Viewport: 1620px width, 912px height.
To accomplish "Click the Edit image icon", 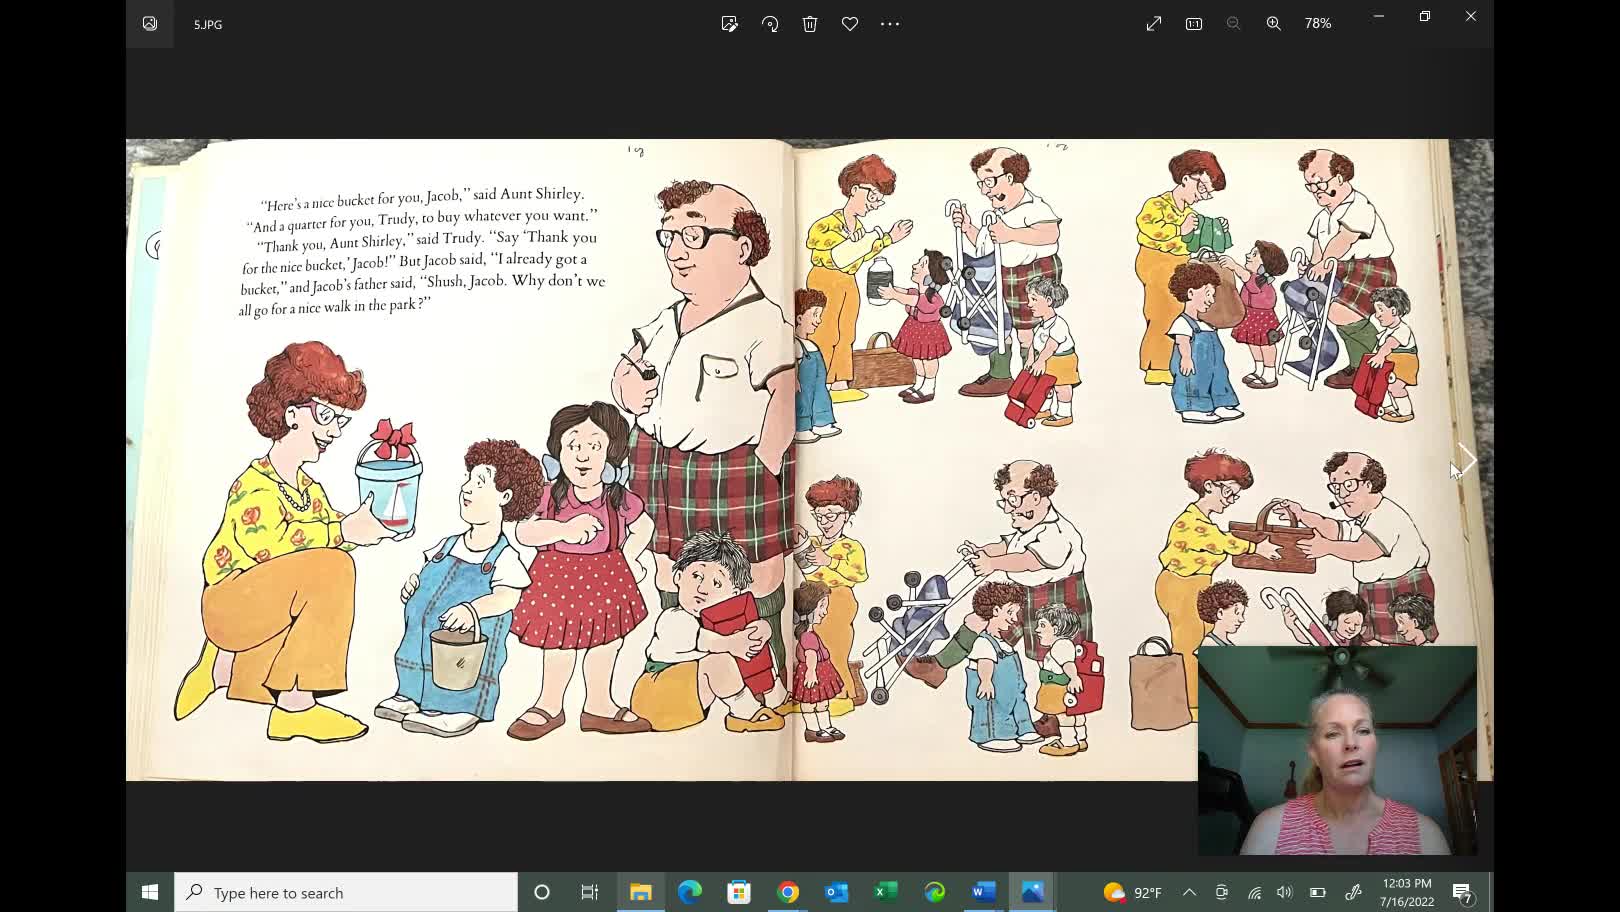I will point(730,24).
